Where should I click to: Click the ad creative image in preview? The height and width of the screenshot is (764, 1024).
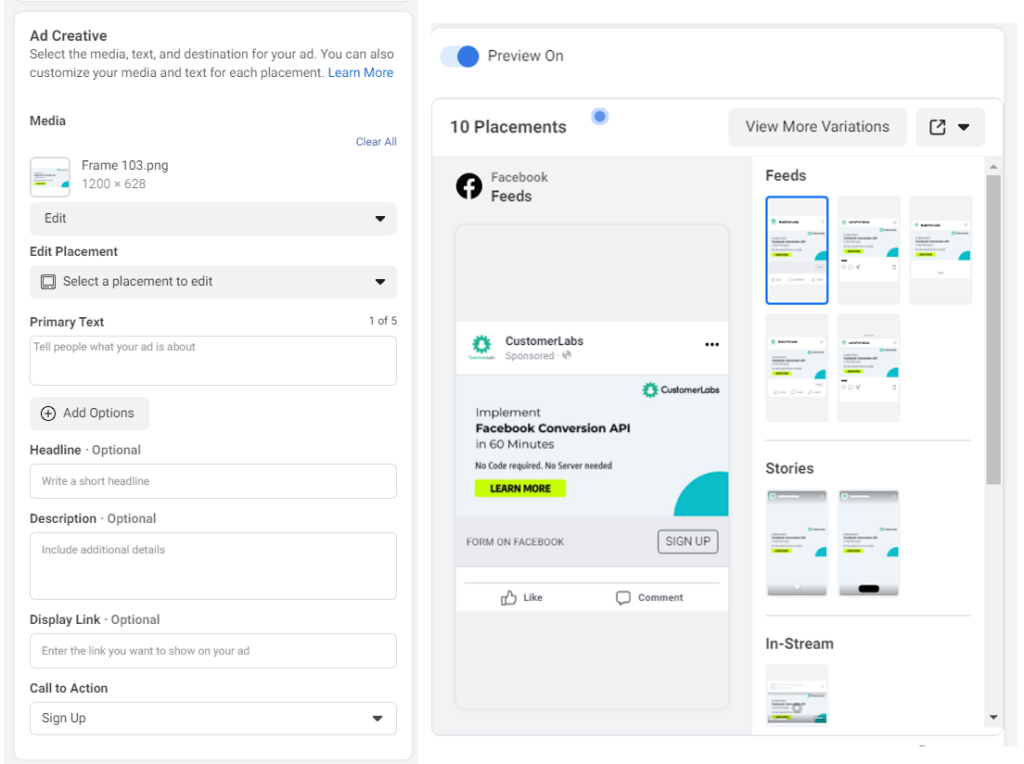(592, 445)
